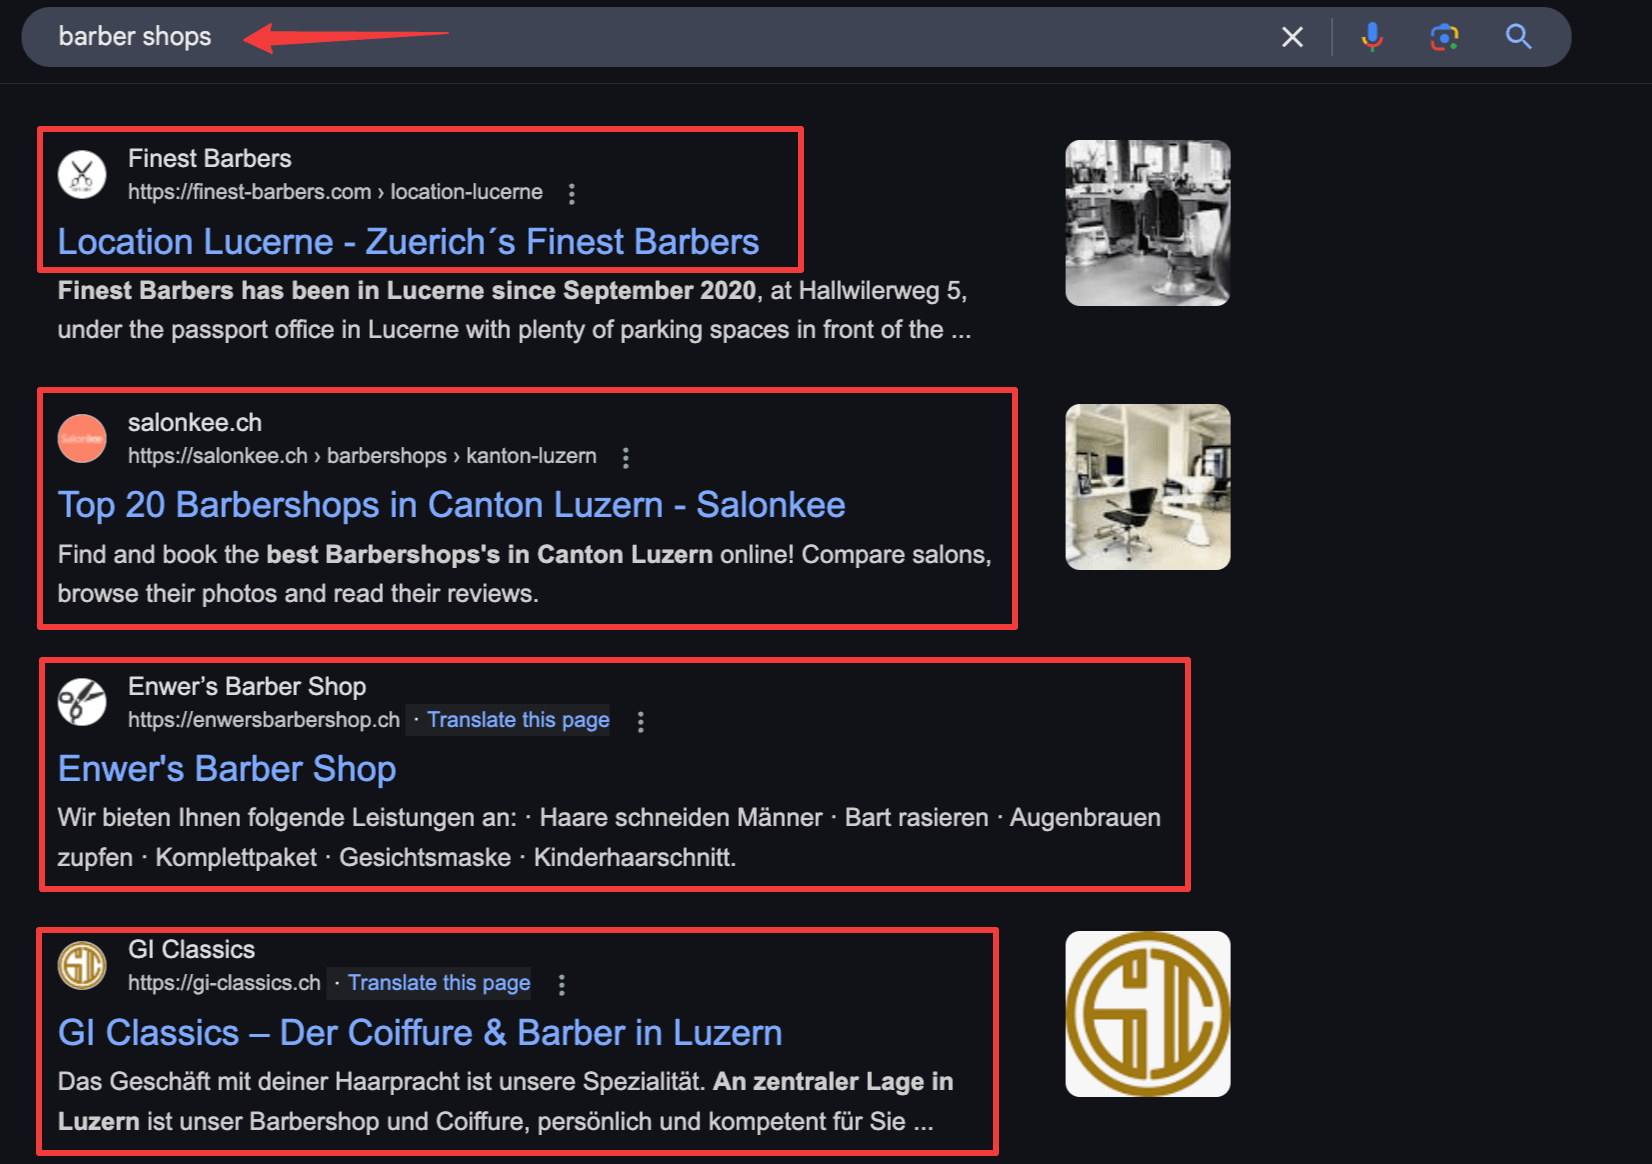Click the 'salonkee.ch' site name
Viewport: 1652px width, 1164px height.
tap(195, 423)
